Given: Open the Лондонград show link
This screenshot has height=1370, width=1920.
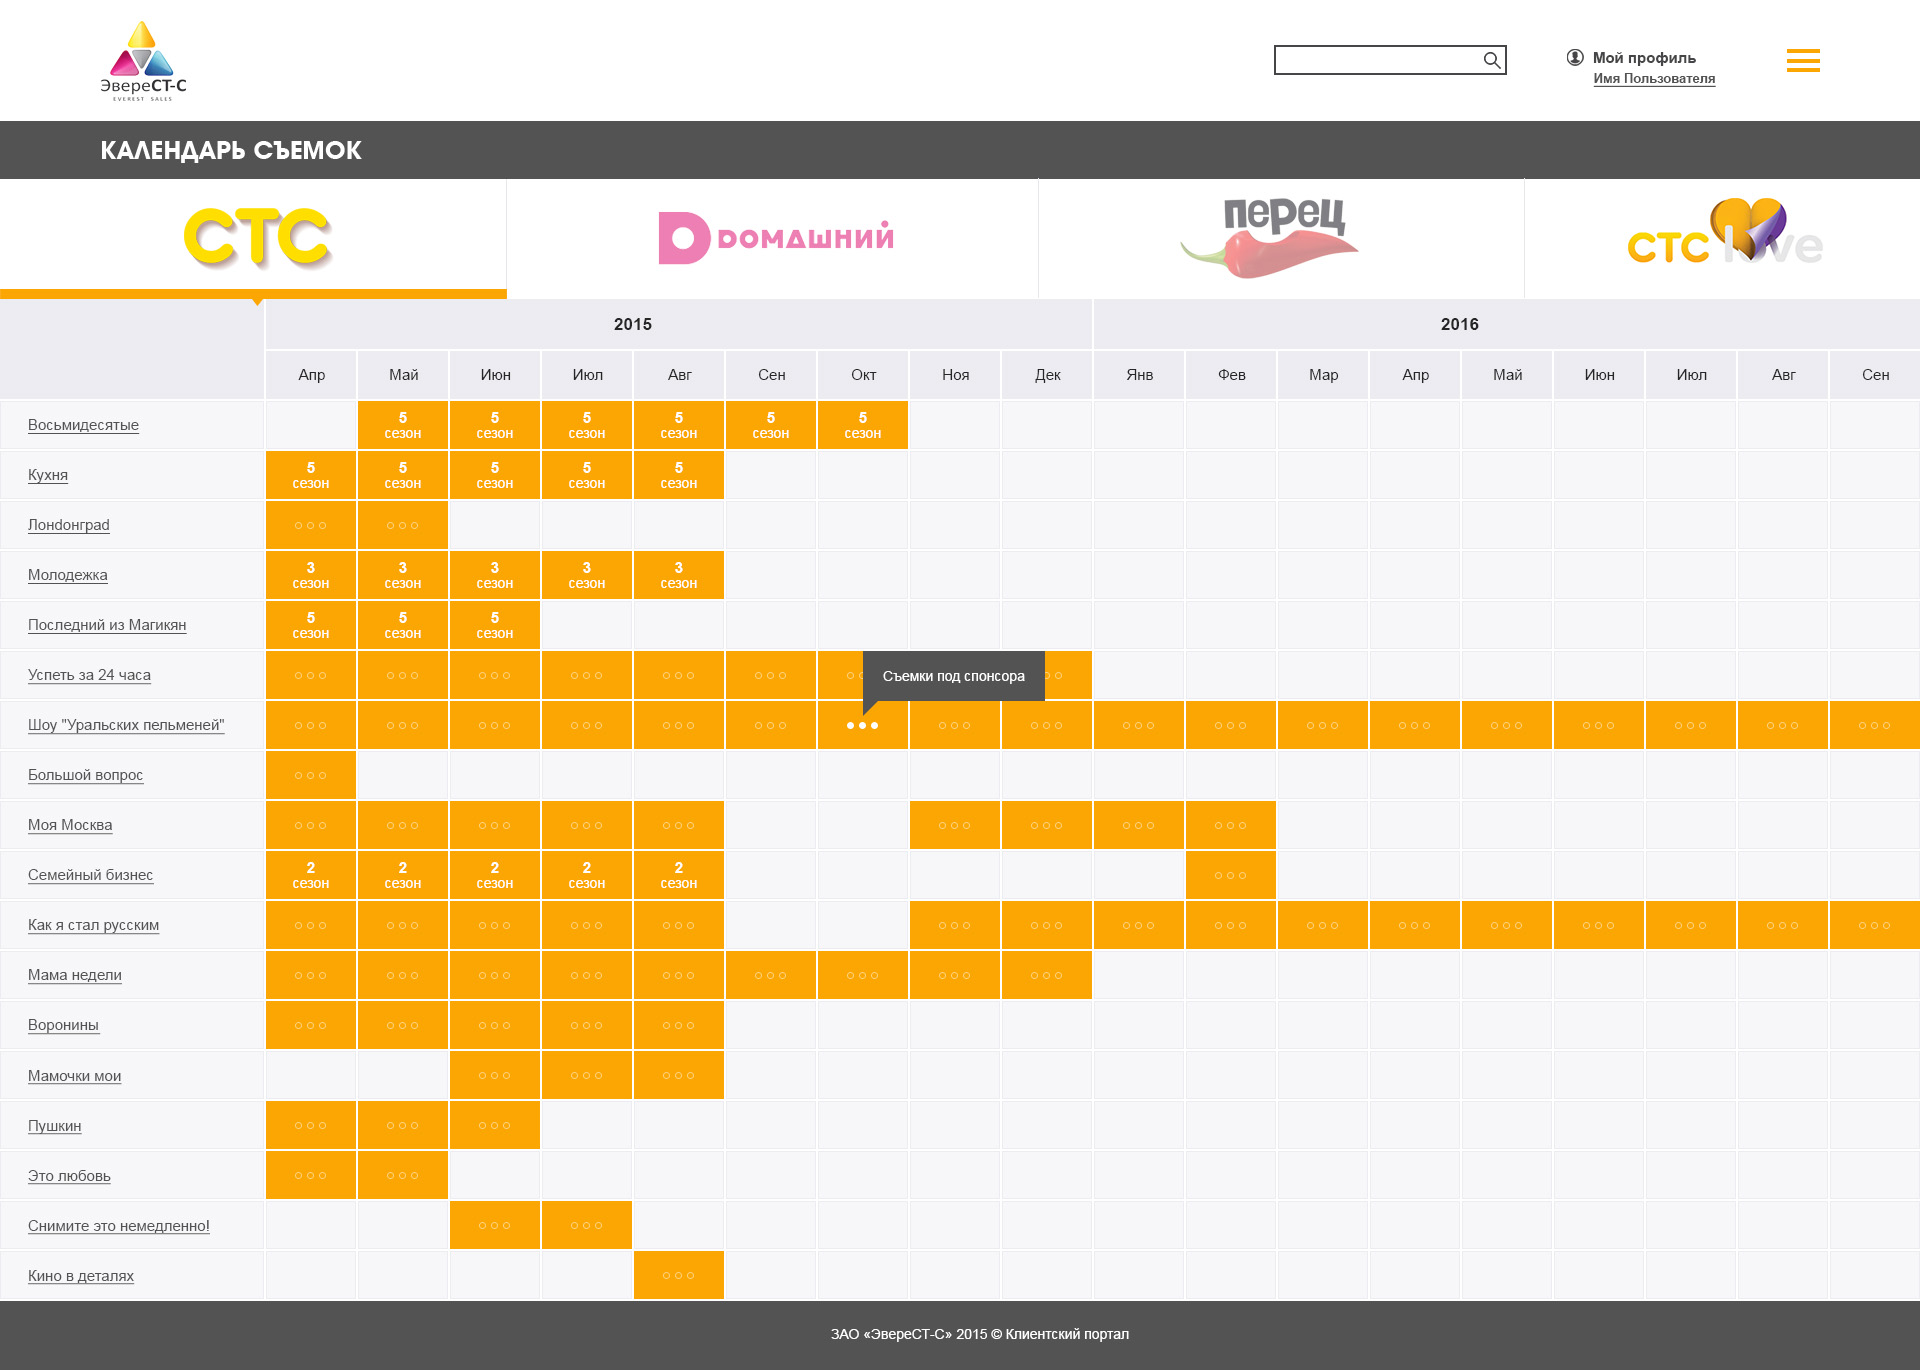Looking at the screenshot, I should (69, 525).
